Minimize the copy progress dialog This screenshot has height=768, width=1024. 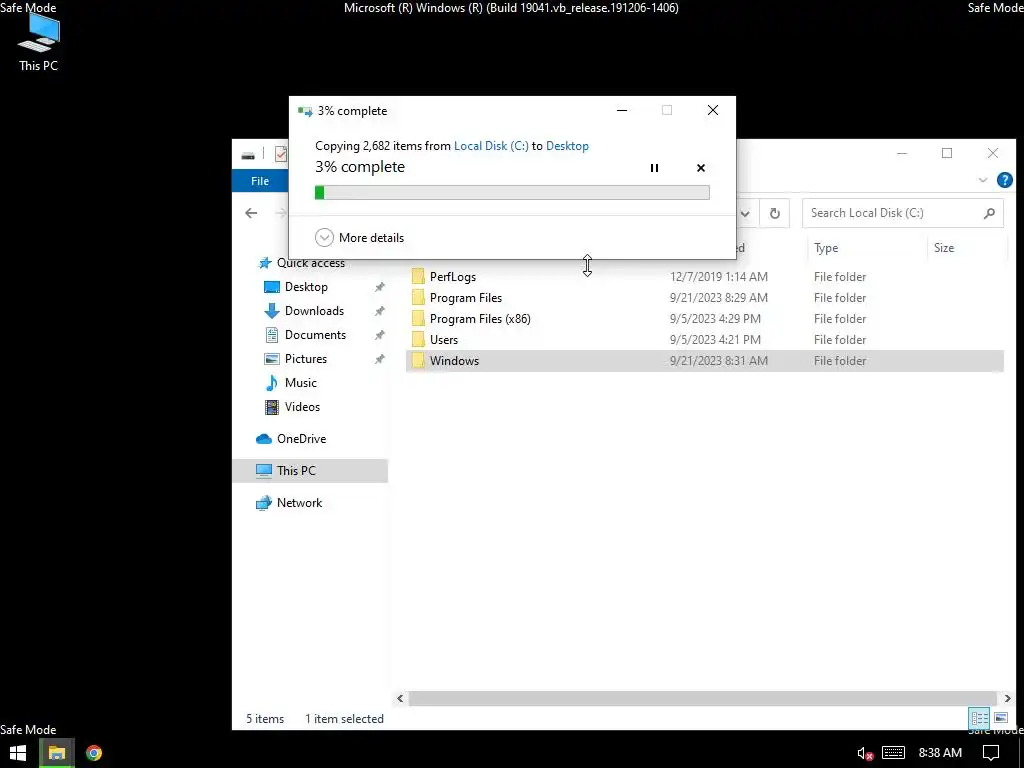pyautogui.click(x=622, y=110)
